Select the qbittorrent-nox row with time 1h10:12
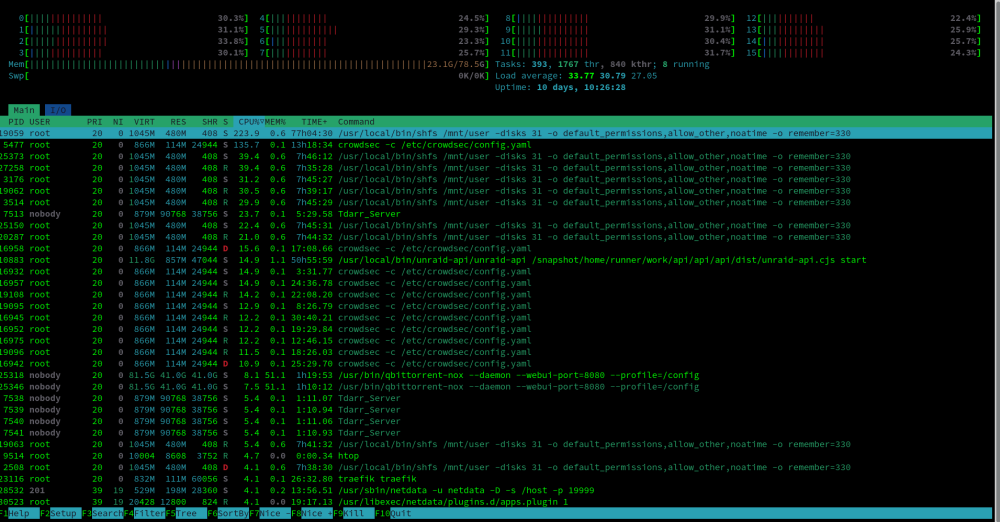This screenshot has width=1000, height=522. tap(496, 386)
